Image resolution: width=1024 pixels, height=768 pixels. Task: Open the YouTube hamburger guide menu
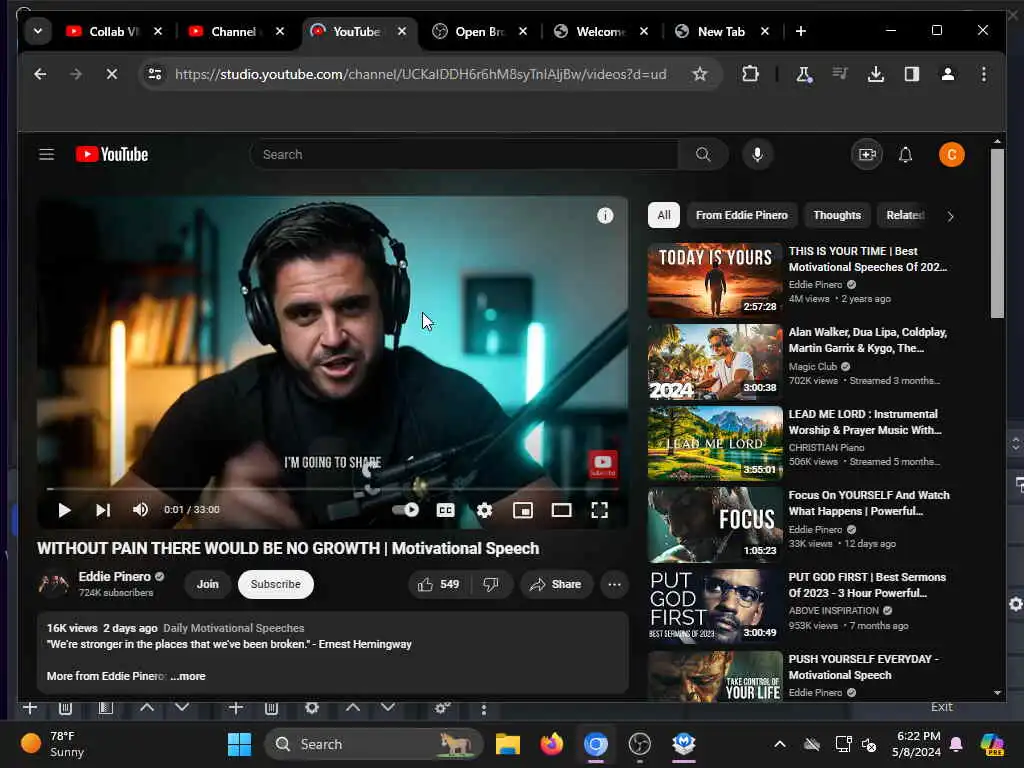[46, 155]
